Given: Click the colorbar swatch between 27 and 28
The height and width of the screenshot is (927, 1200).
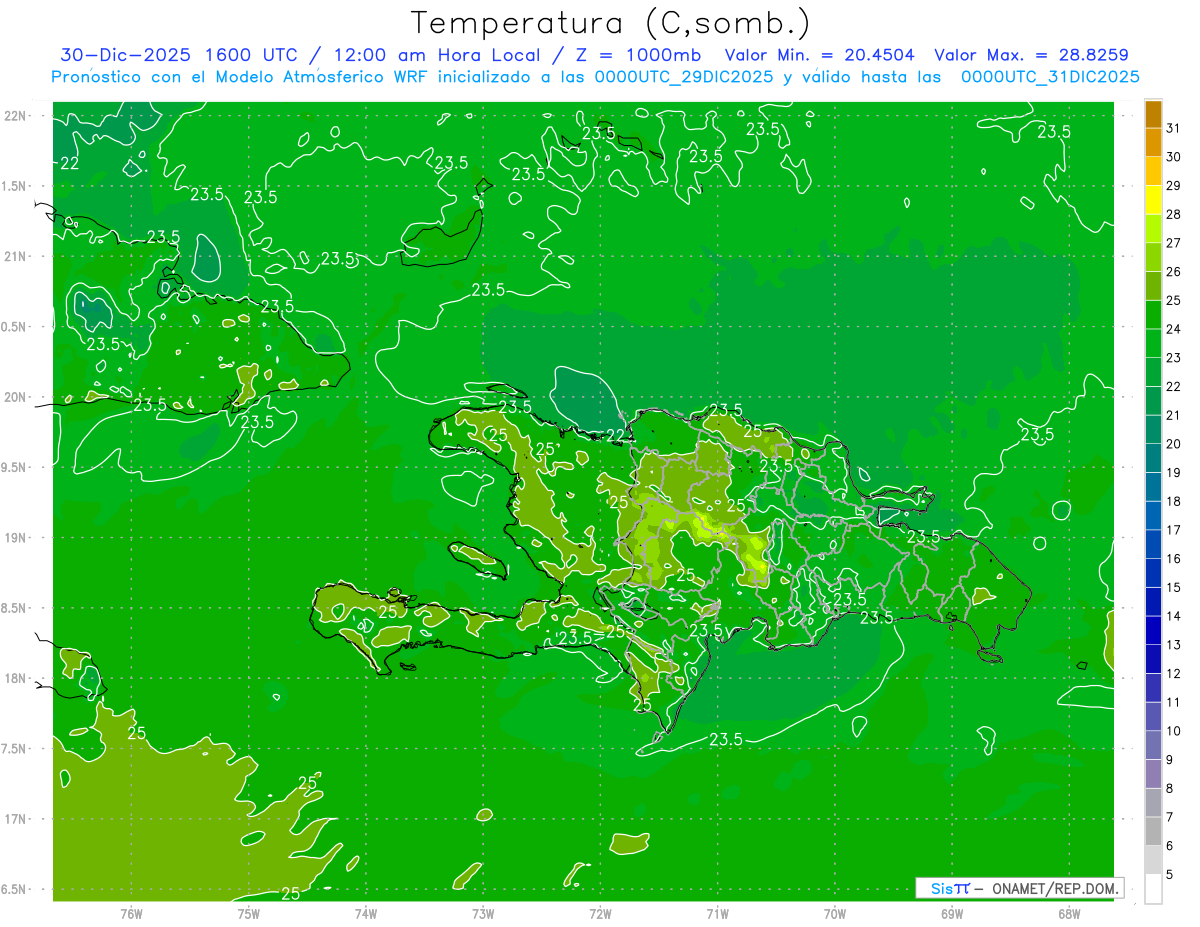Looking at the screenshot, I should point(1153,229).
